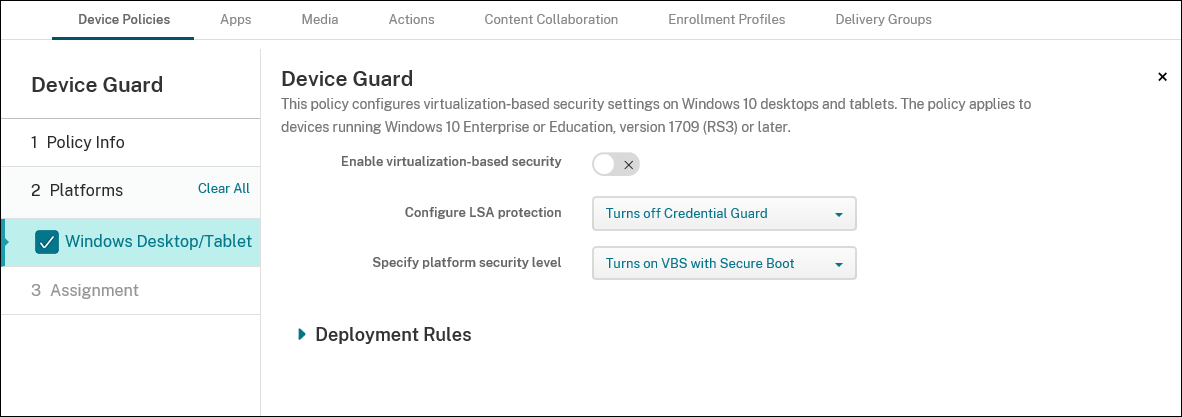
Task: Open the Specify platform security level dropdown
Action: (x=723, y=264)
